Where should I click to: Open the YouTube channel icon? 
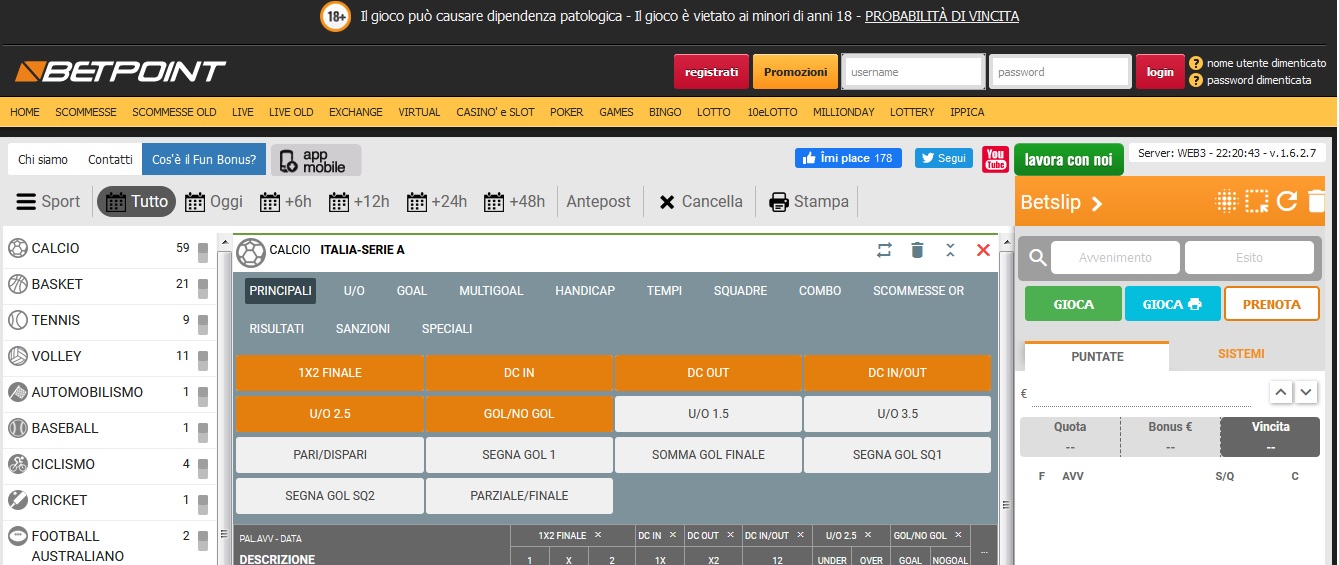[995, 159]
